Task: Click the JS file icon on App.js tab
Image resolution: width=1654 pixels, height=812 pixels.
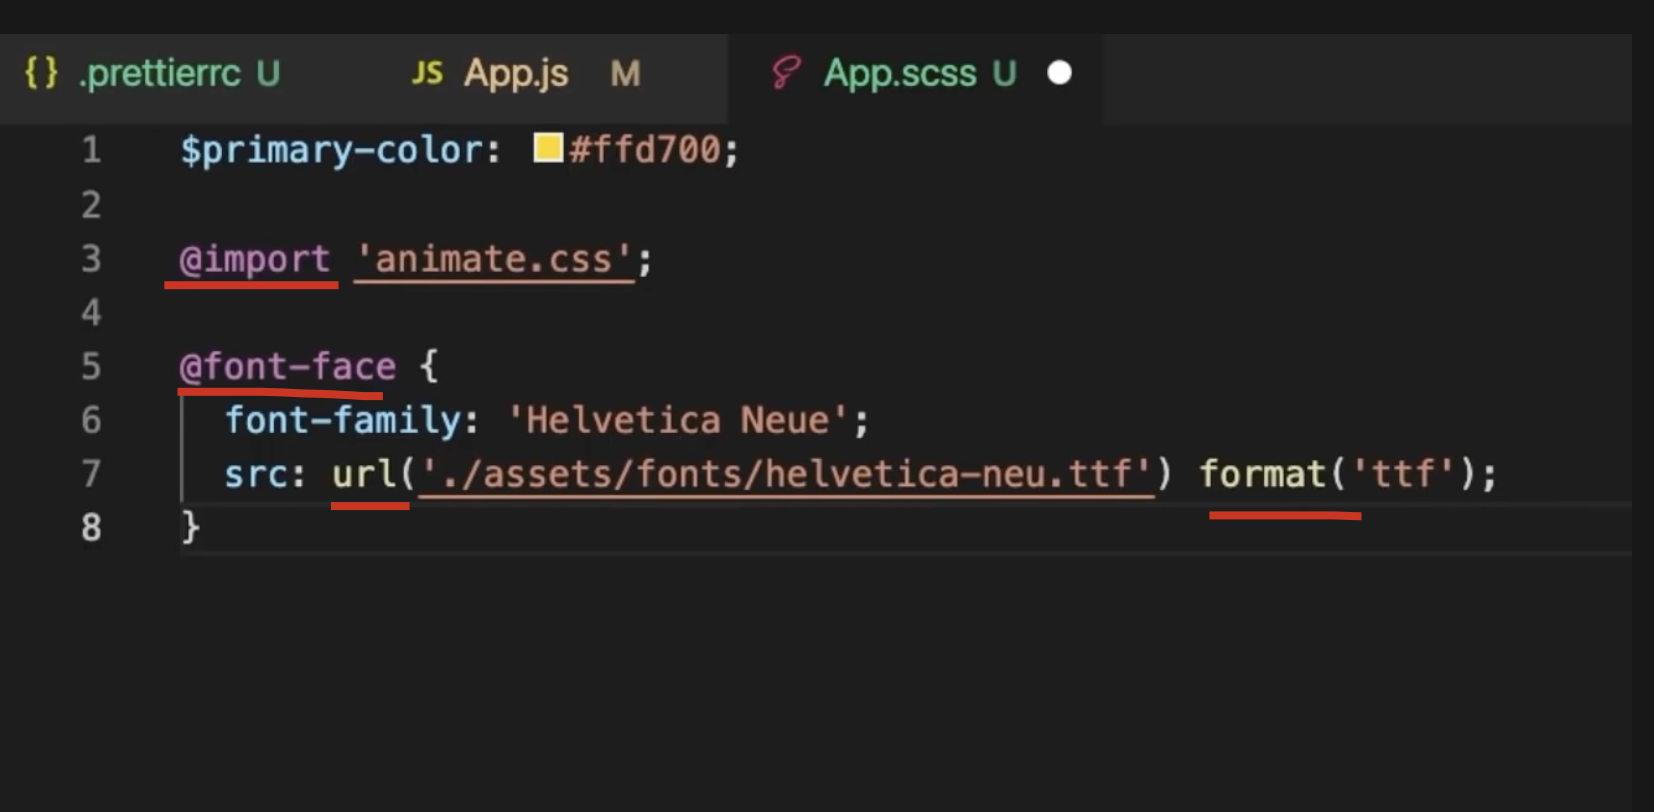Action: [x=427, y=73]
